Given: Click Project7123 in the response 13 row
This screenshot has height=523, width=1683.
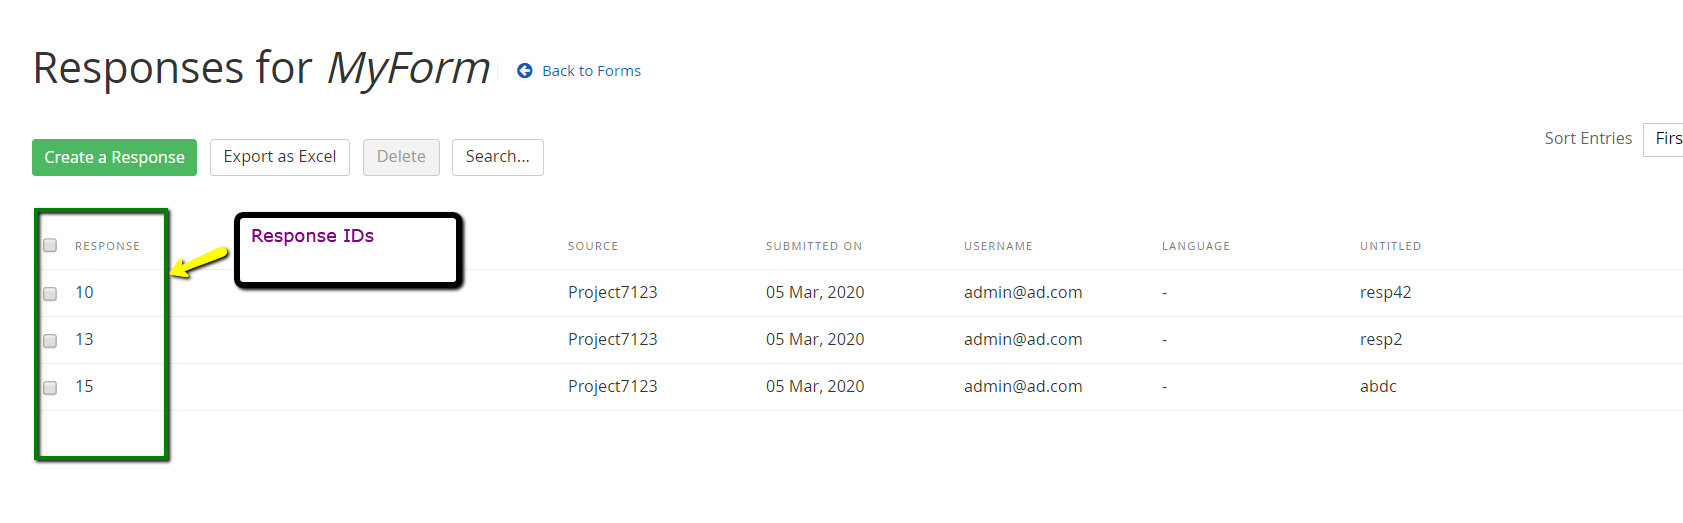Looking at the screenshot, I should click(x=613, y=339).
